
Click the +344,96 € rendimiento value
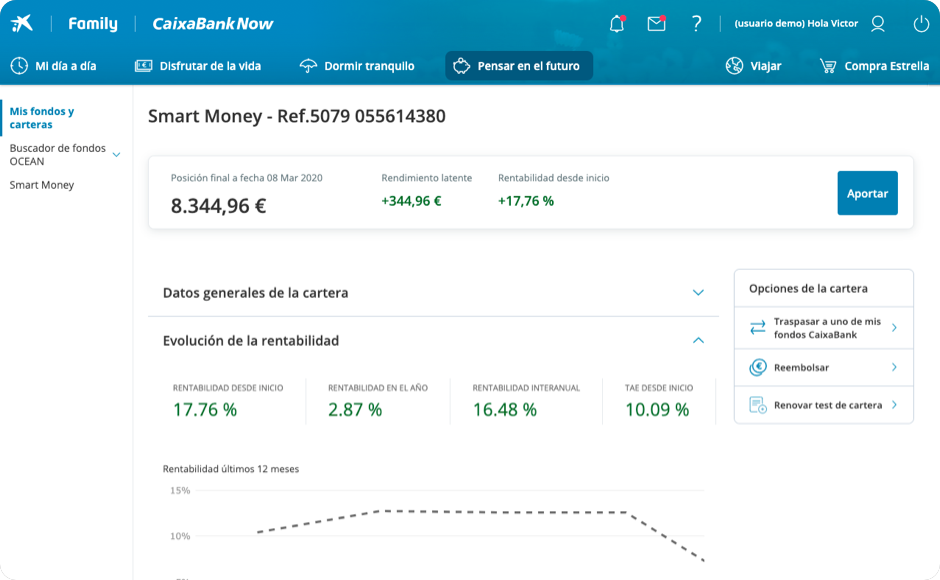(x=411, y=201)
